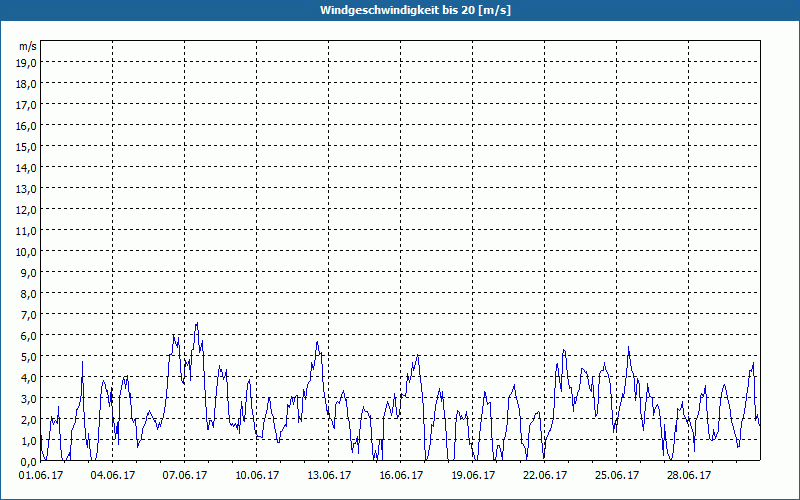The height and width of the screenshot is (500, 800).
Task: Select the 01.06.17 date label
Action: click(41, 476)
